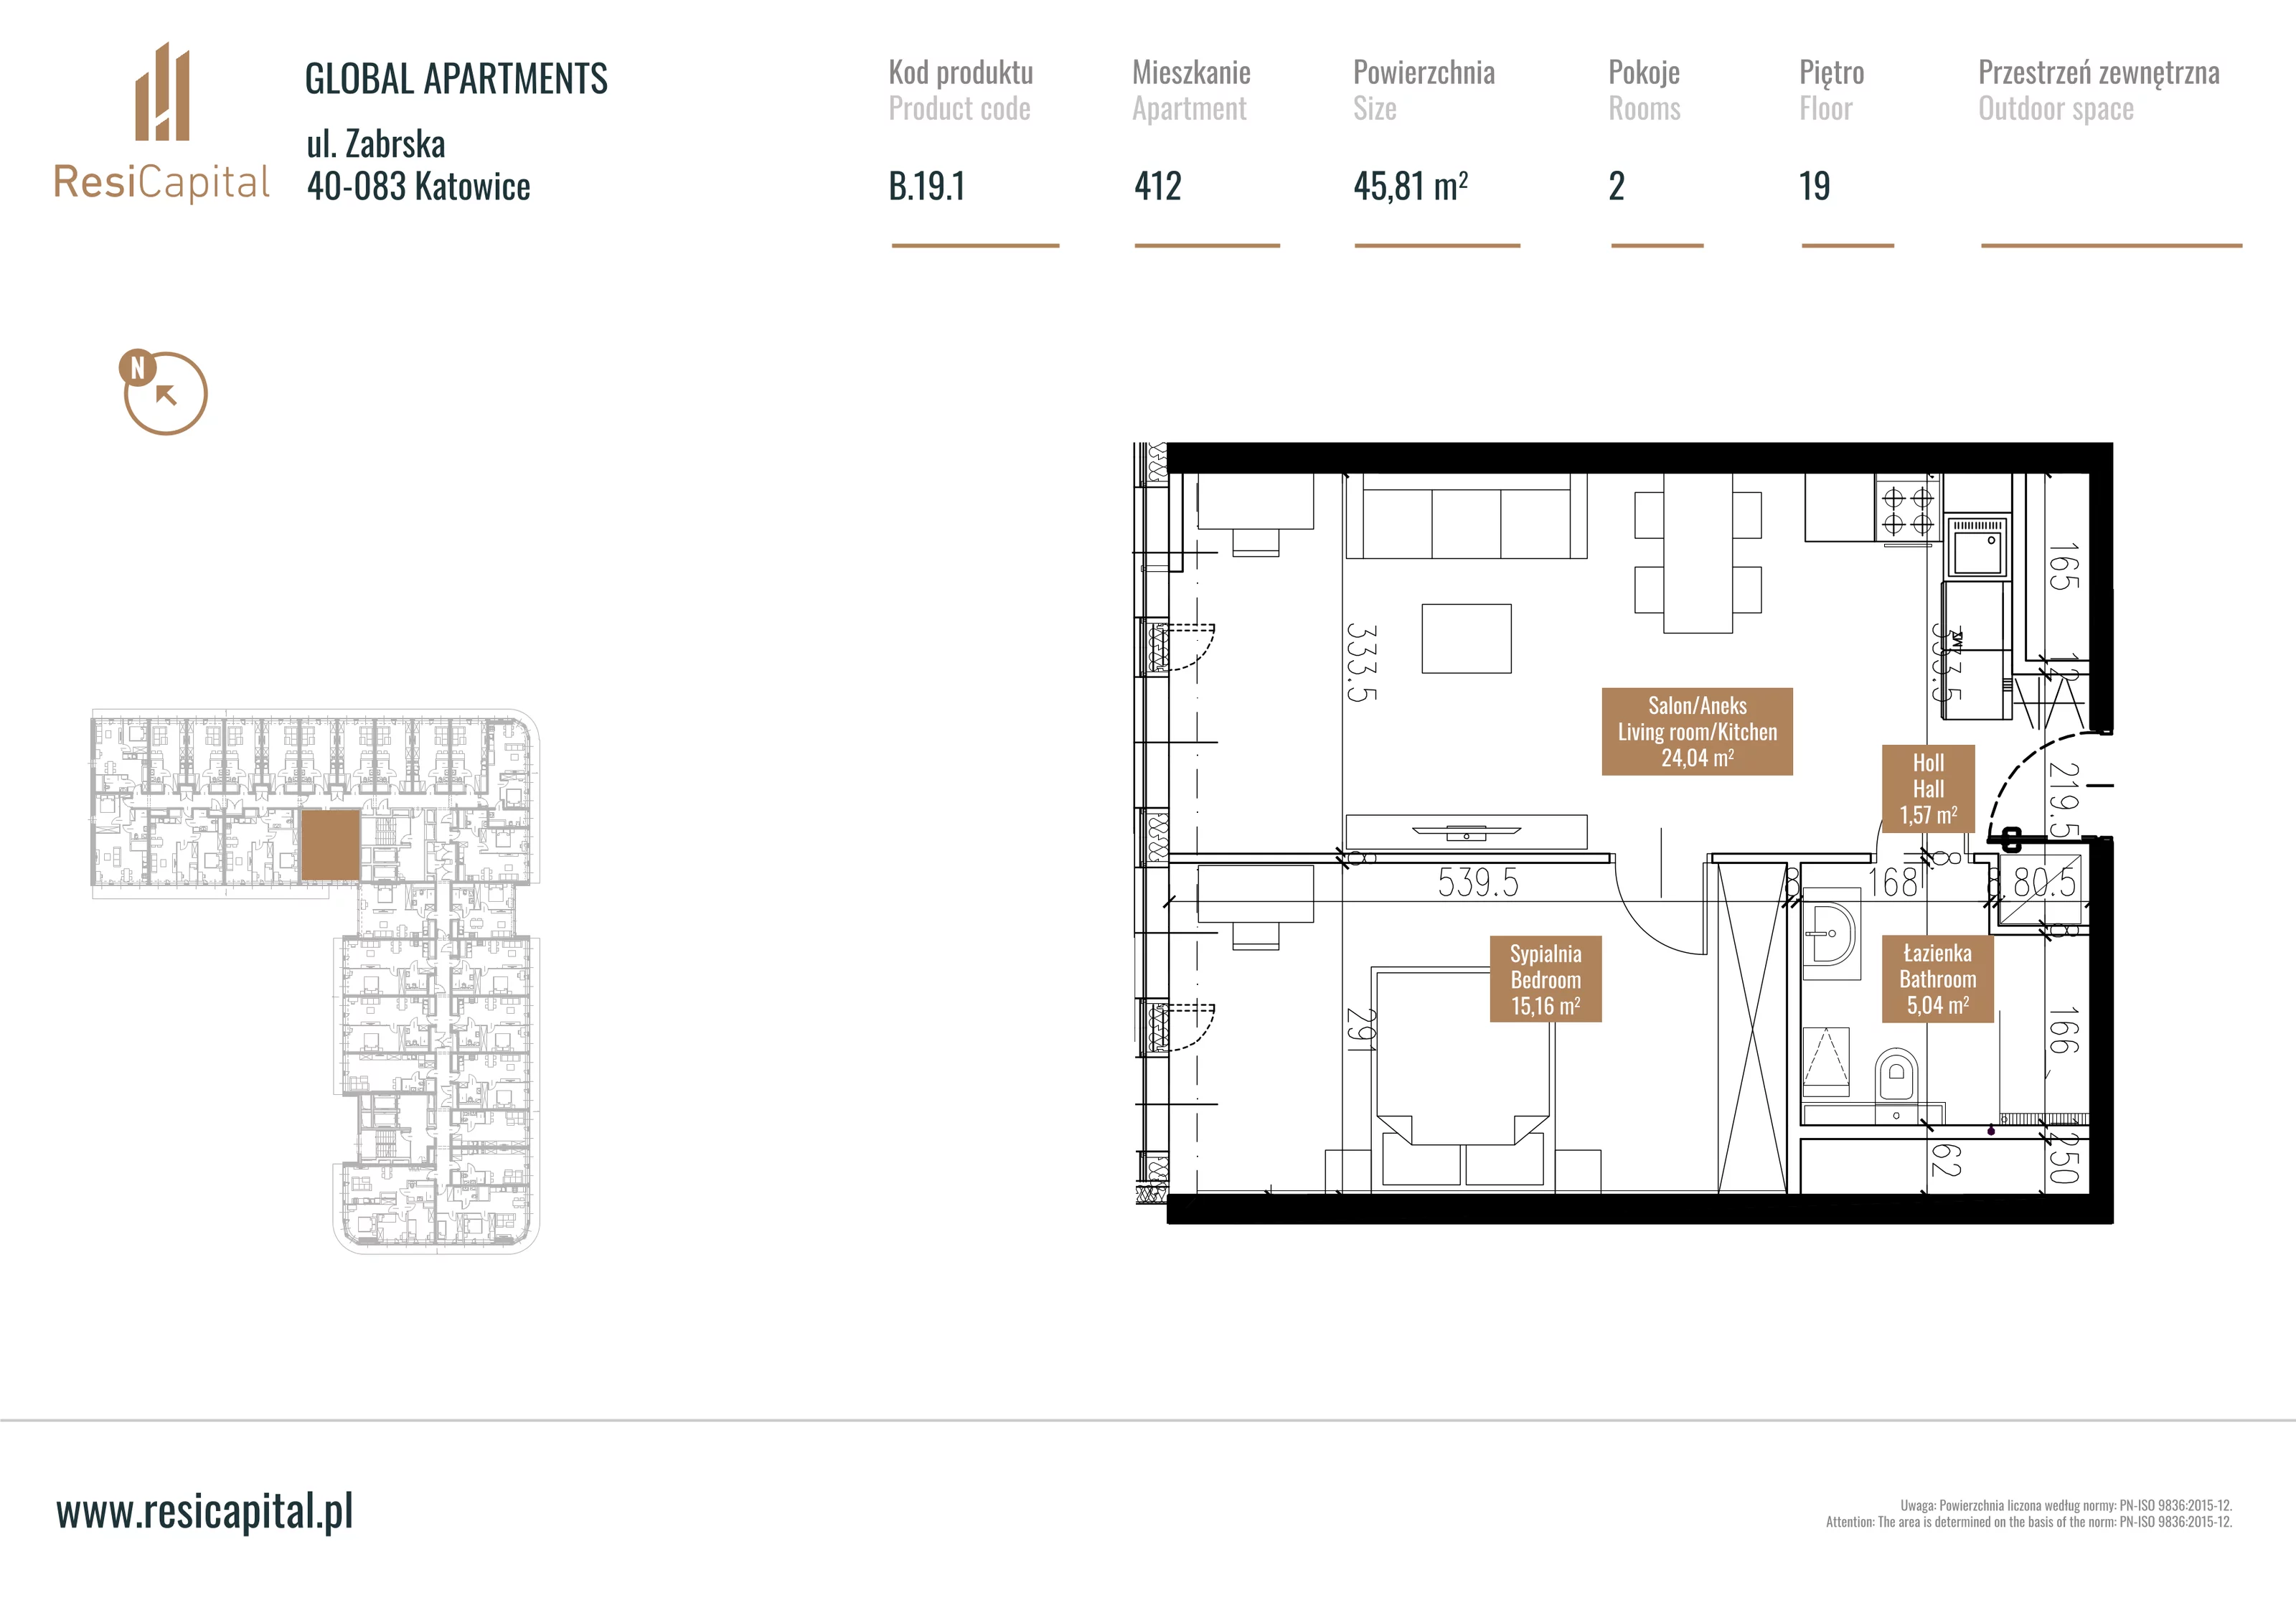The height and width of the screenshot is (1623, 2296).
Task: Click the ResiCapital logo
Action: click(x=162, y=122)
